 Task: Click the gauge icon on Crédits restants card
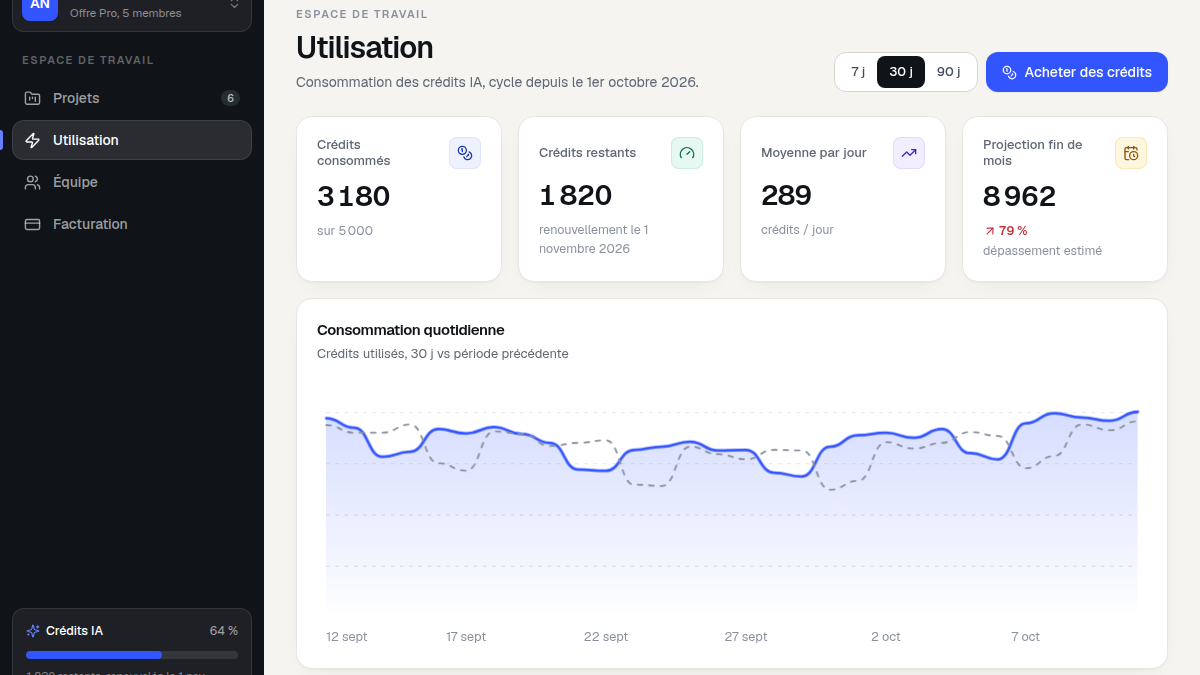click(687, 153)
